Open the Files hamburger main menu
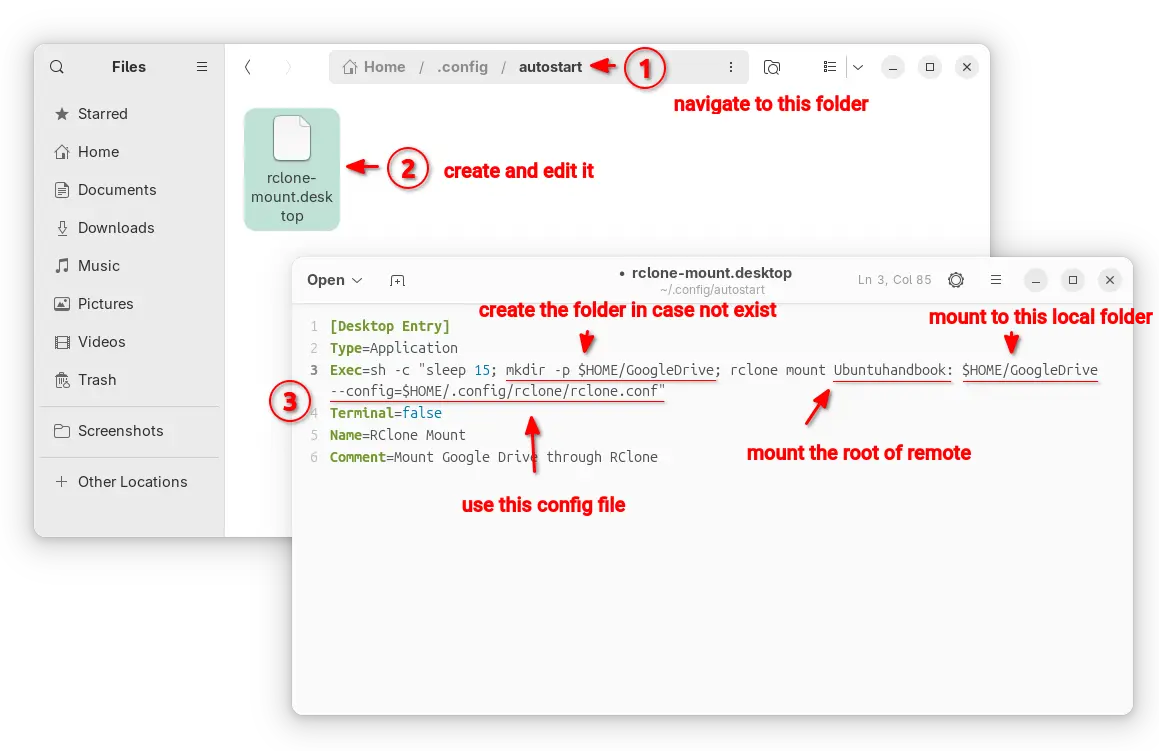 (x=202, y=67)
